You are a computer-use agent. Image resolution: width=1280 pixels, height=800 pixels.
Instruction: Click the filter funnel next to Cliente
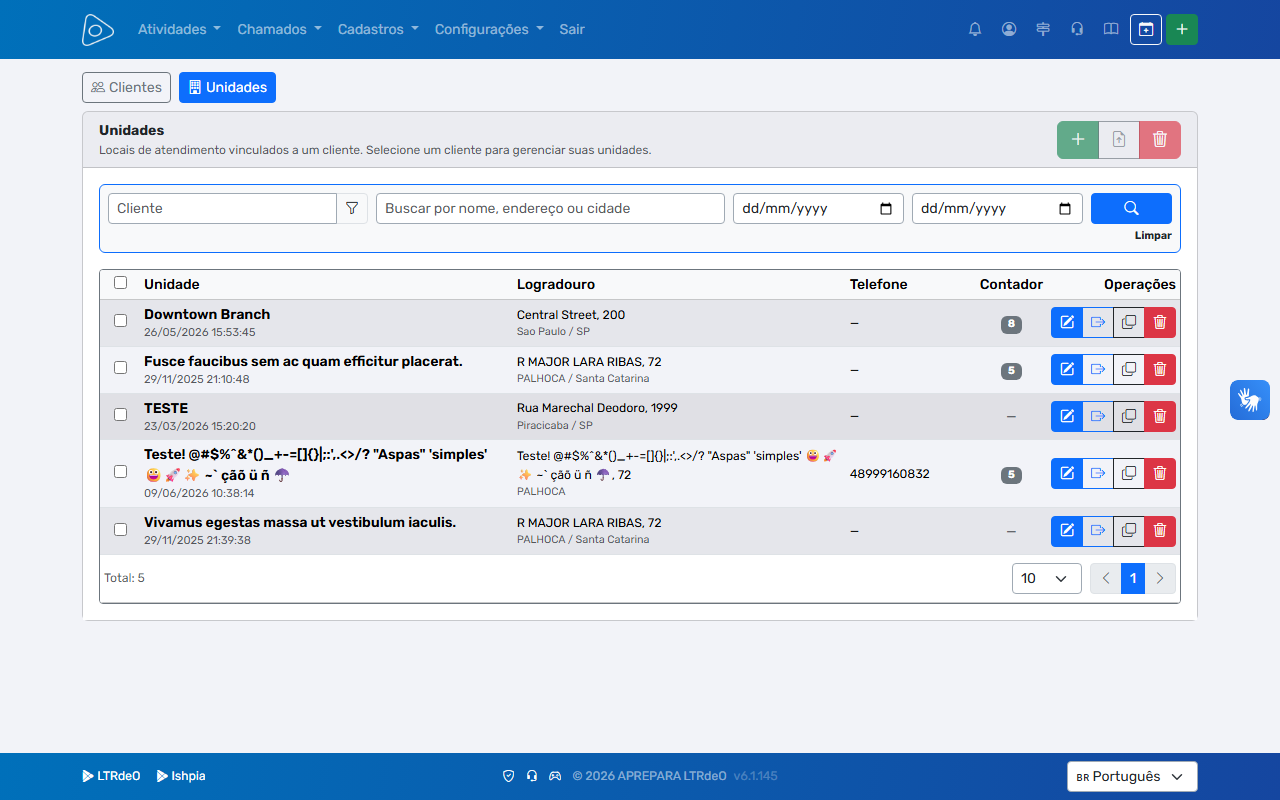(352, 208)
